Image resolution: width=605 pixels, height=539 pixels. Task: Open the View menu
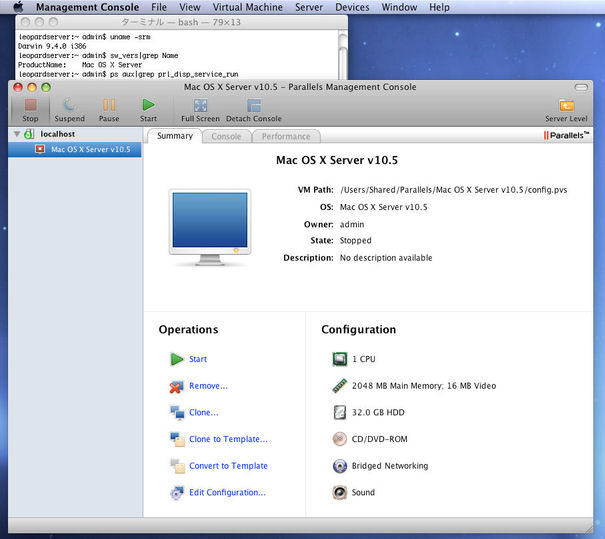(x=189, y=7)
